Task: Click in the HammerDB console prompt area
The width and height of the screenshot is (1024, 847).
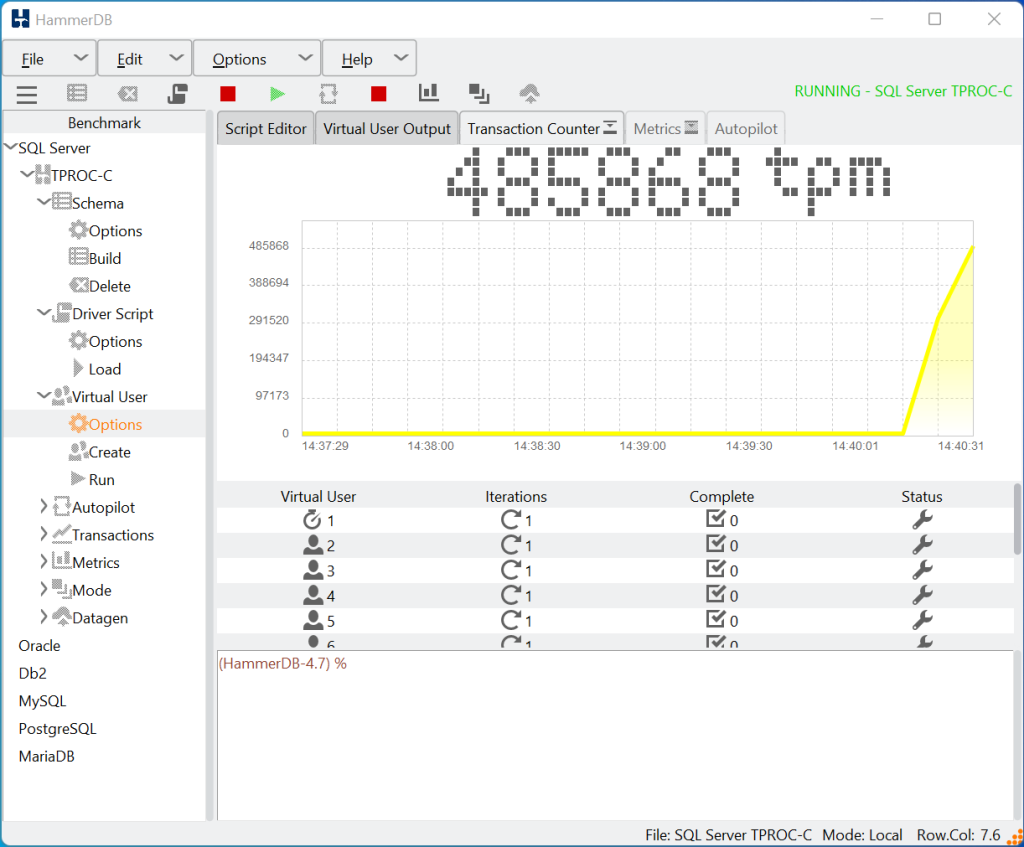Action: (x=615, y=735)
